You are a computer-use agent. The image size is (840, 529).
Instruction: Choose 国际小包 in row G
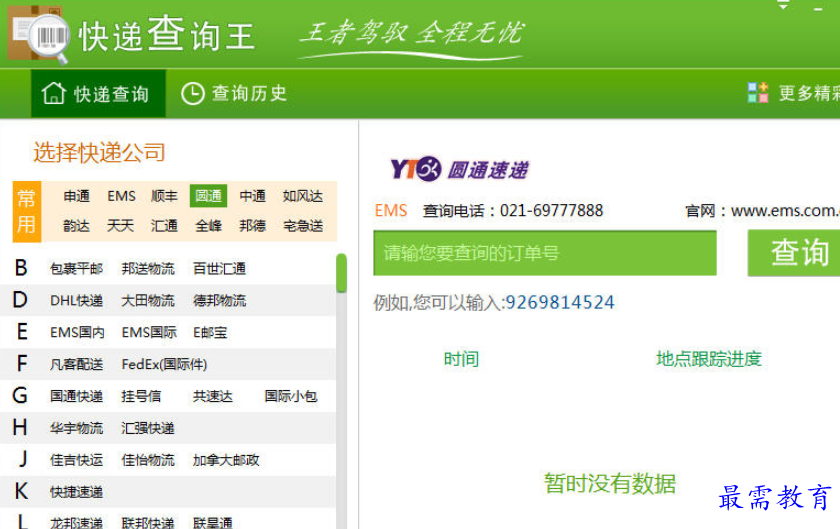click(x=291, y=396)
